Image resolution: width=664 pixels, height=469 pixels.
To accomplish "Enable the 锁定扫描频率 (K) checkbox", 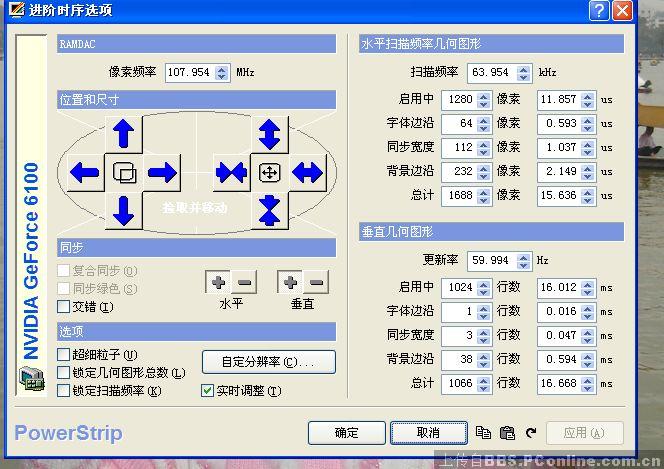I will coord(64,390).
